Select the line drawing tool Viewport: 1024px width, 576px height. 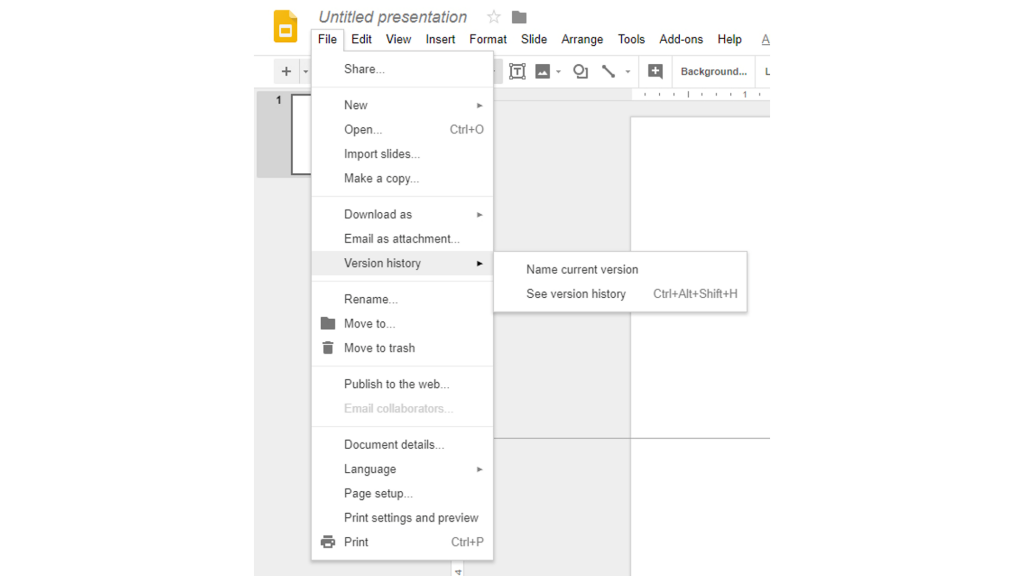pos(608,71)
